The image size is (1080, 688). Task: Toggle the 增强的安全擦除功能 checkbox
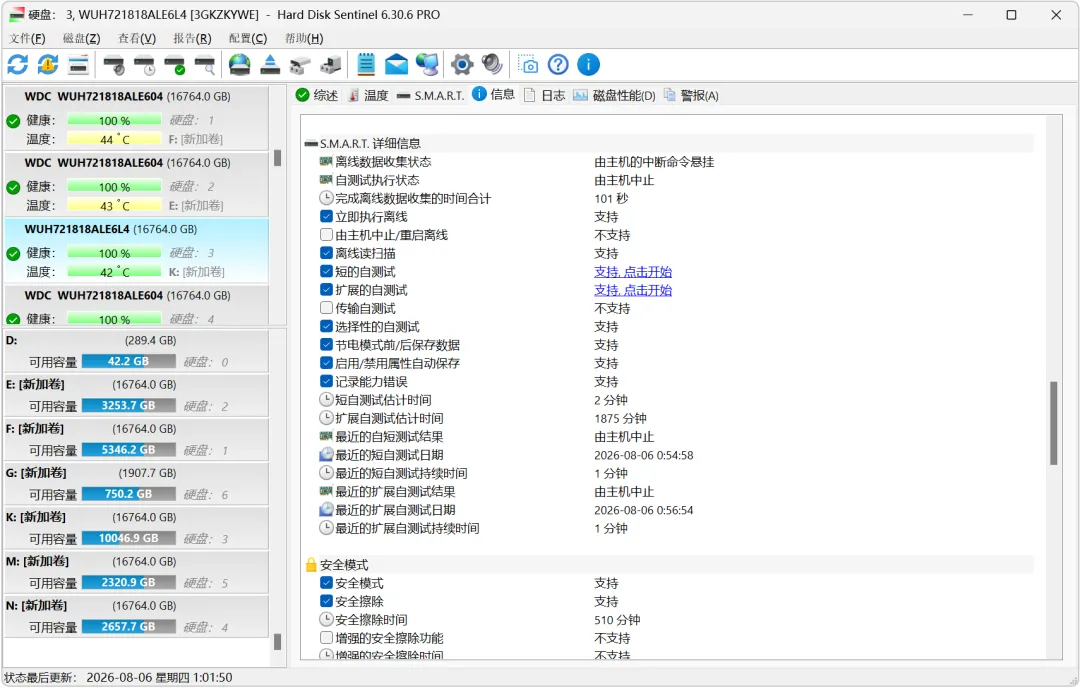pos(326,638)
